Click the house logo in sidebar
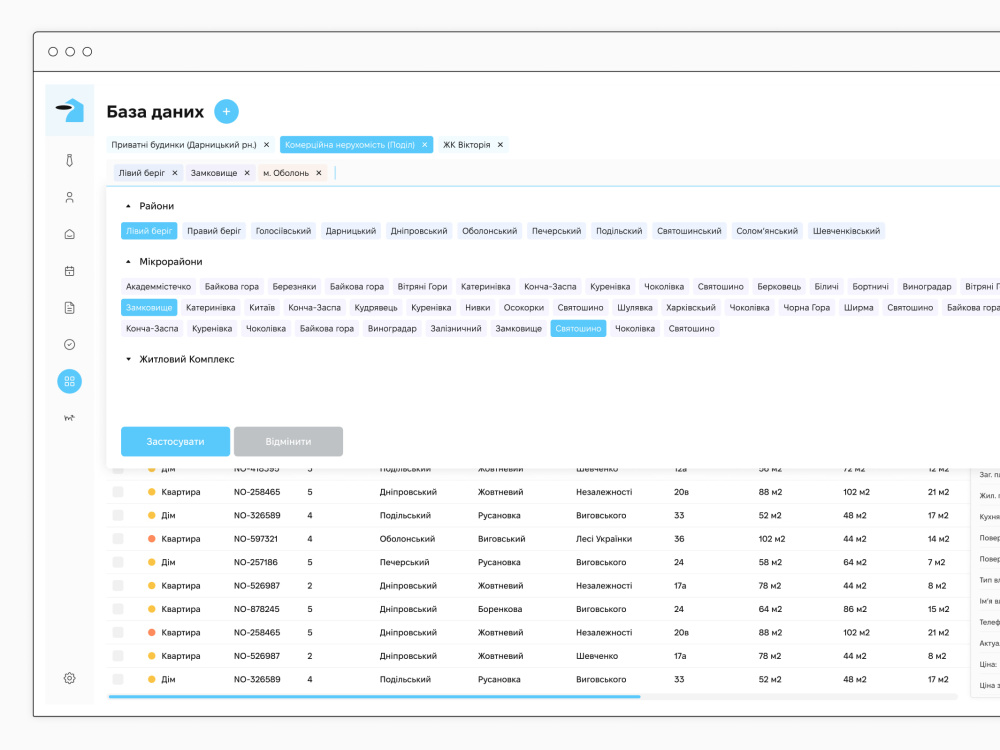 (x=70, y=110)
